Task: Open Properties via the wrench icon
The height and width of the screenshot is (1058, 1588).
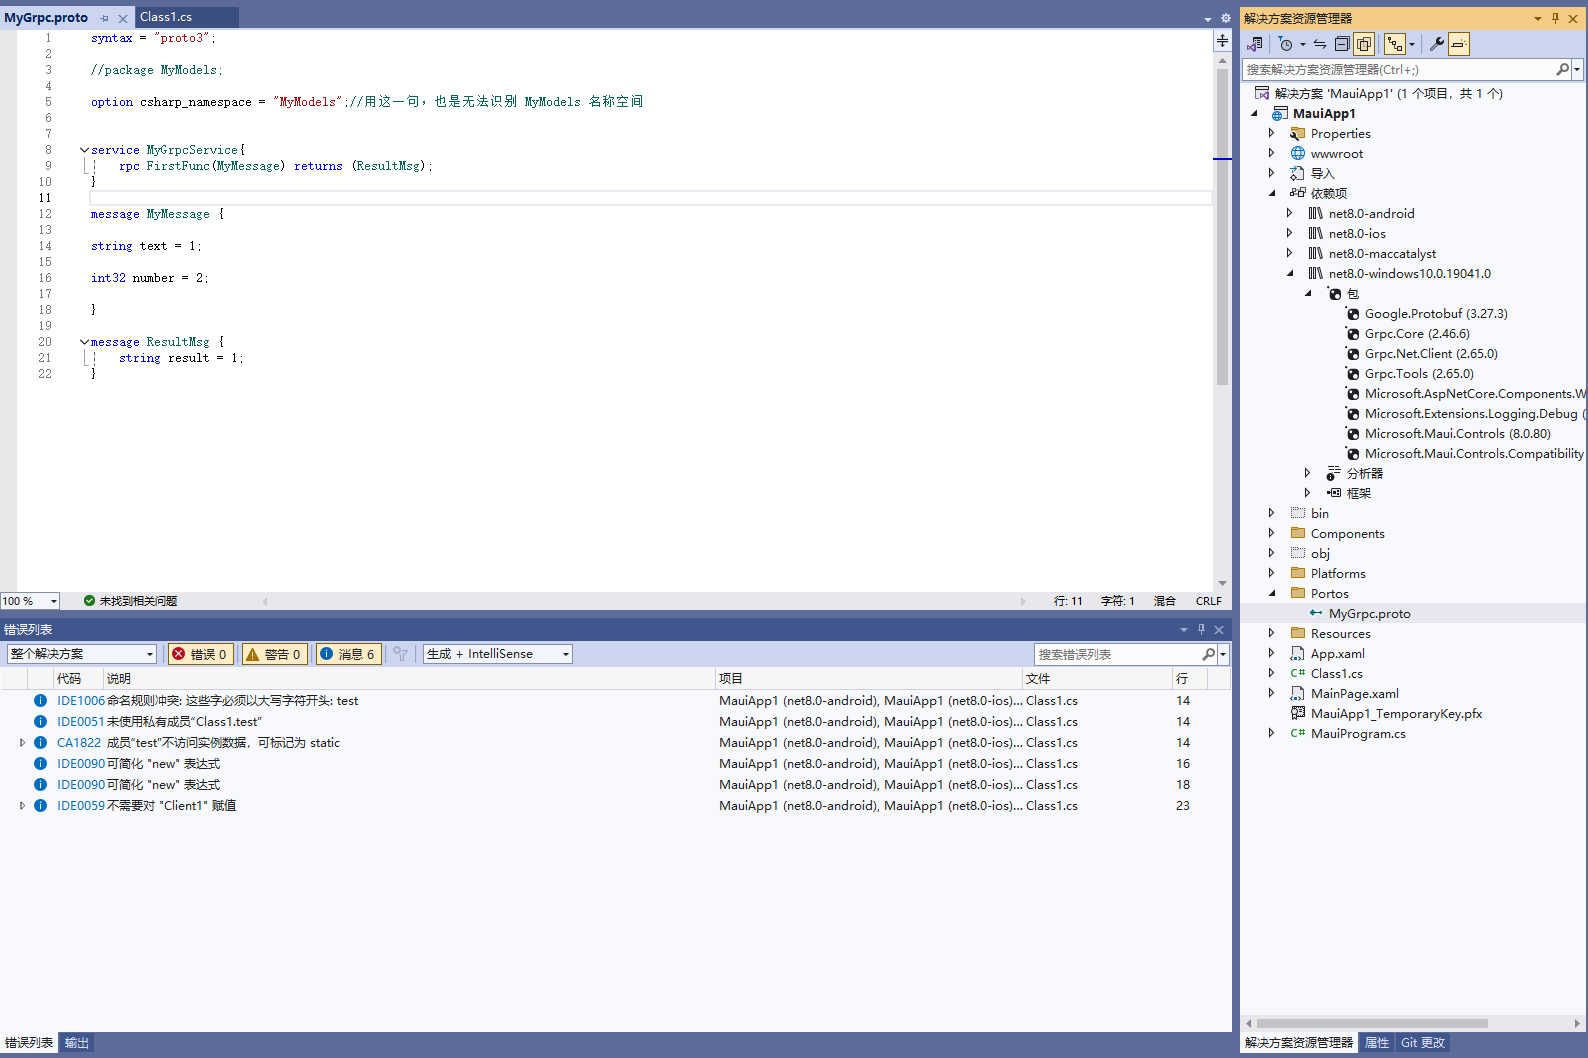Action: [1437, 44]
